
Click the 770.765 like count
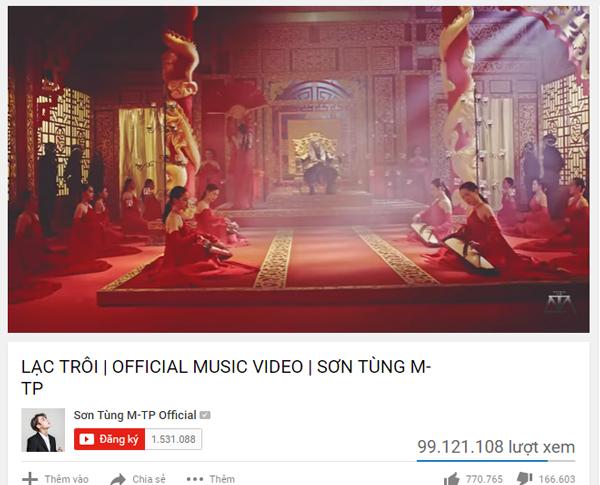484,479
